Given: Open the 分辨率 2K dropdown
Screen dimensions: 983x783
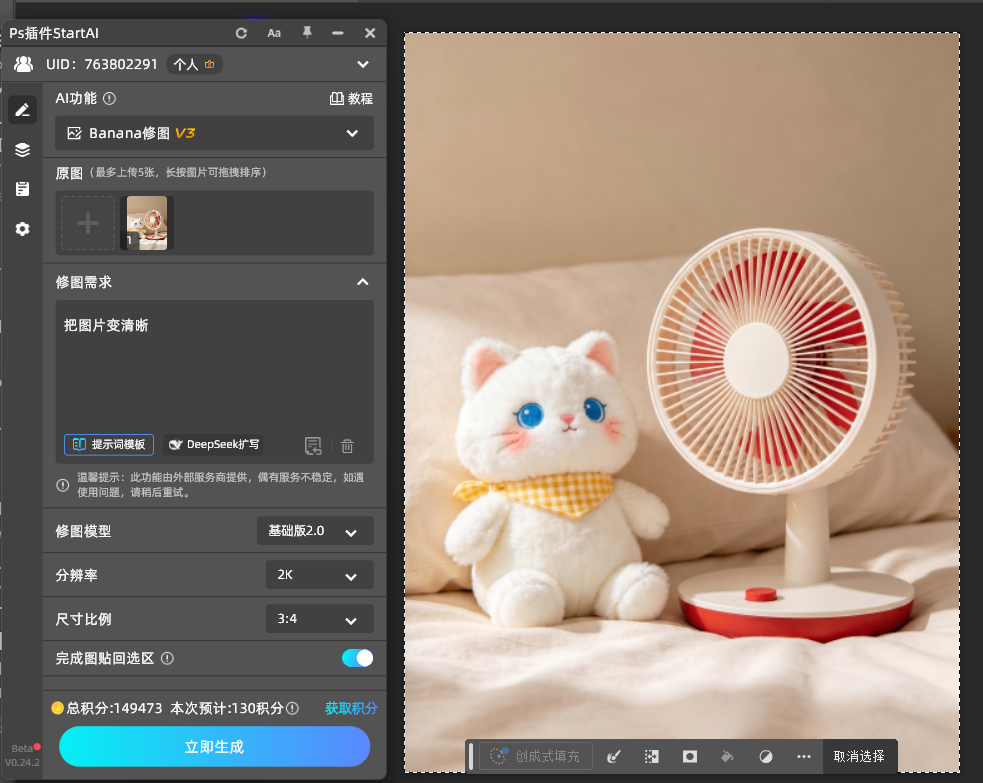Looking at the screenshot, I should [x=320, y=575].
